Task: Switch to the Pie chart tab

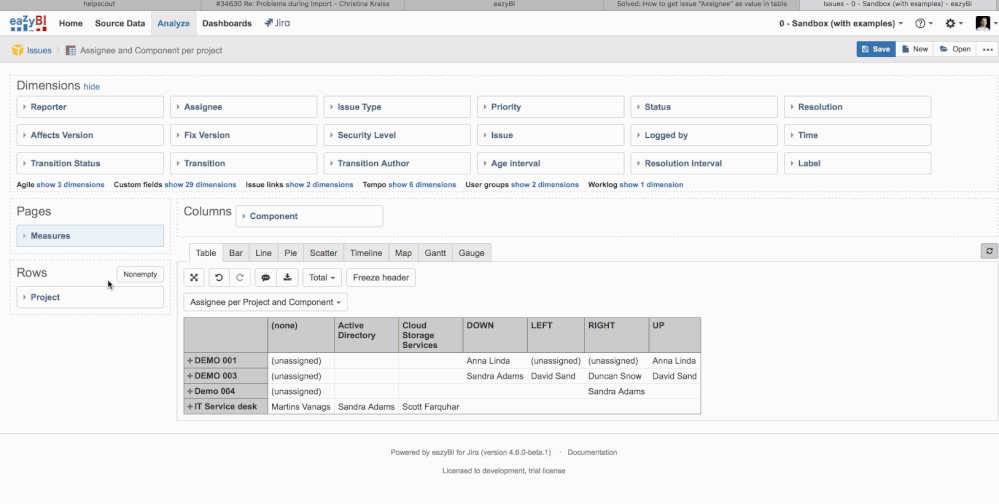Action: point(291,253)
